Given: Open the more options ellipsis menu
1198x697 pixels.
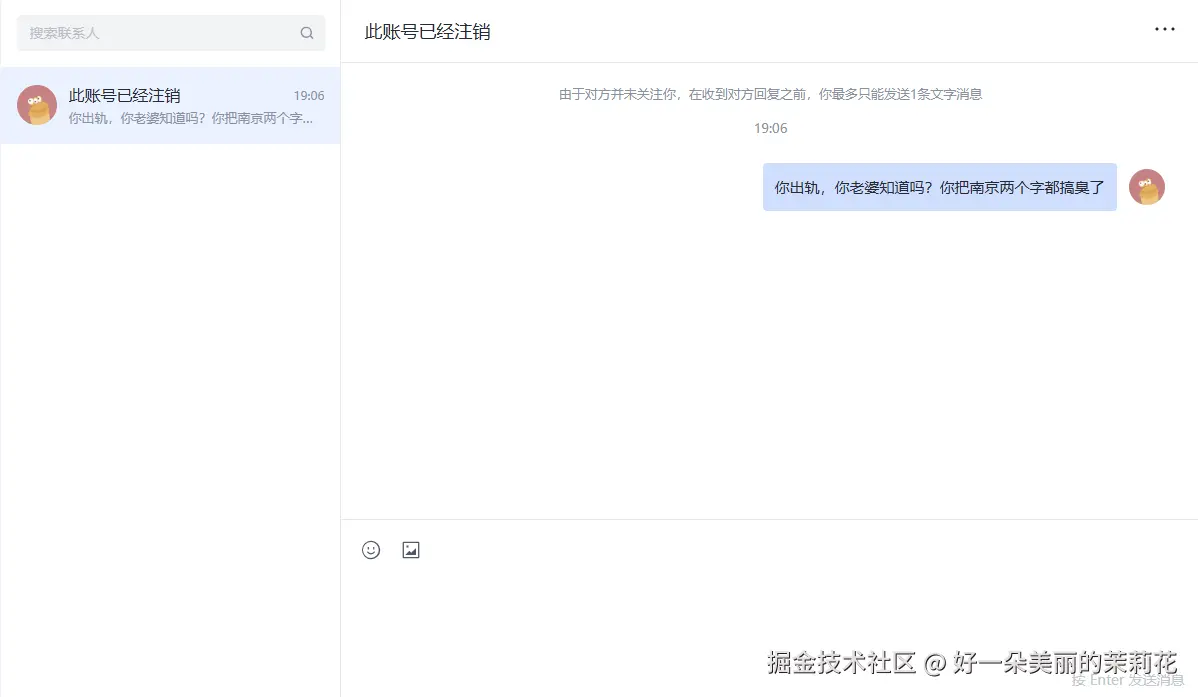Looking at the screenshot, I should click(1164, 29).
